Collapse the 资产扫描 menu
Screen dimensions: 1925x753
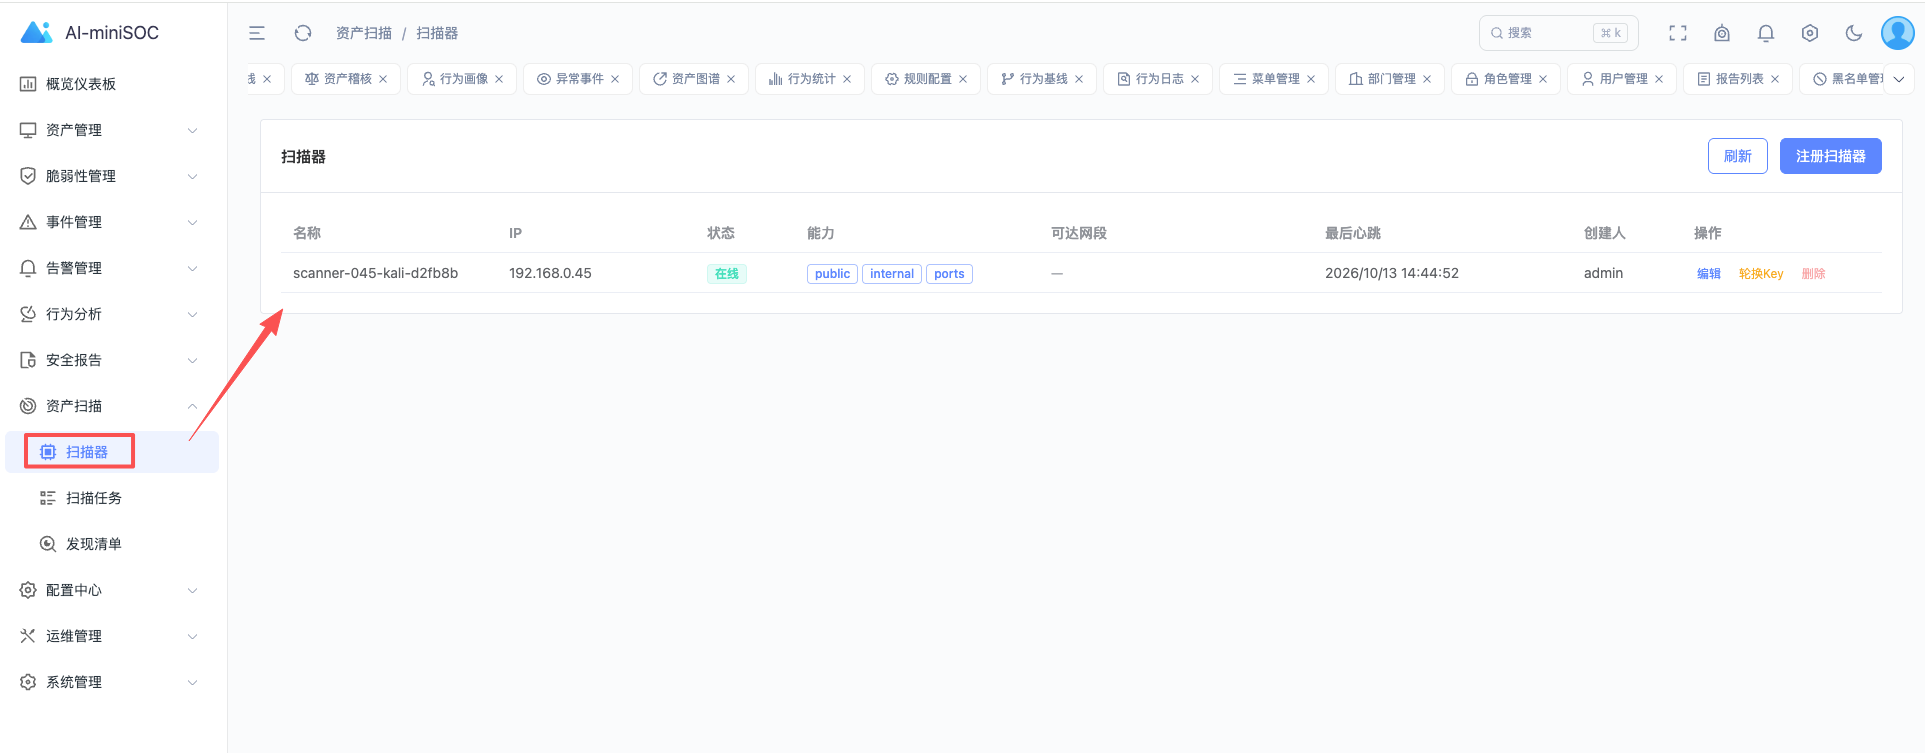110,406
